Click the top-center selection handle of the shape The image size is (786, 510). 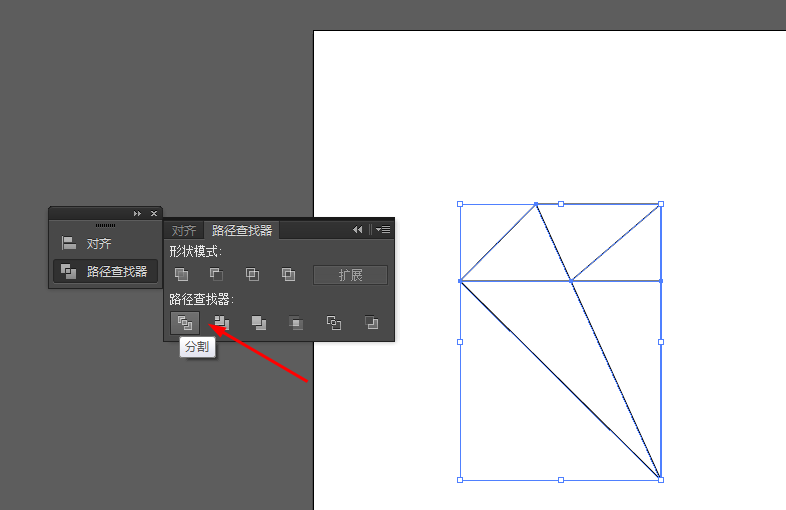tap(561, 204)
